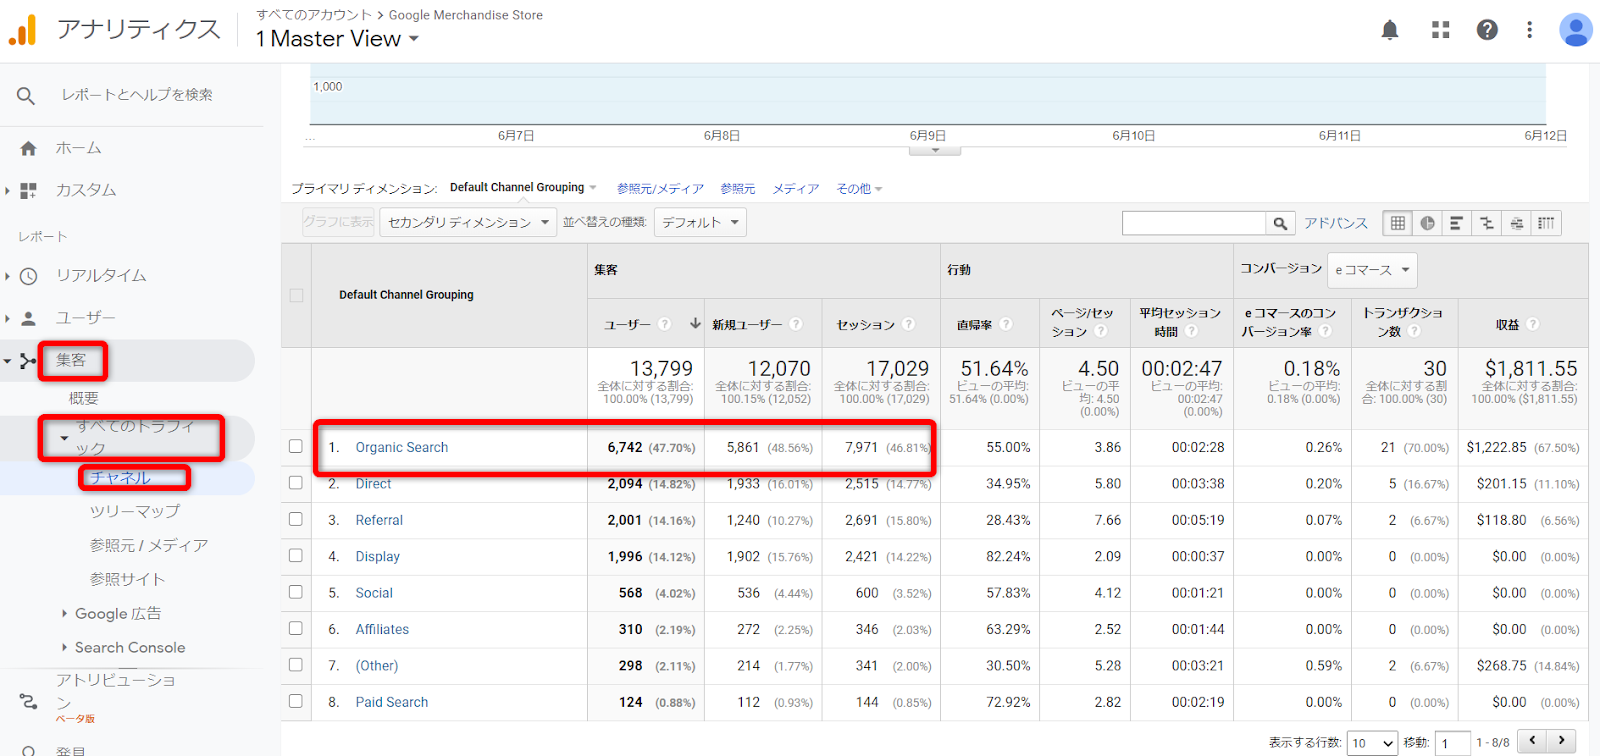Click the help icon next to ユーザー column

click(x=665, y=324)
